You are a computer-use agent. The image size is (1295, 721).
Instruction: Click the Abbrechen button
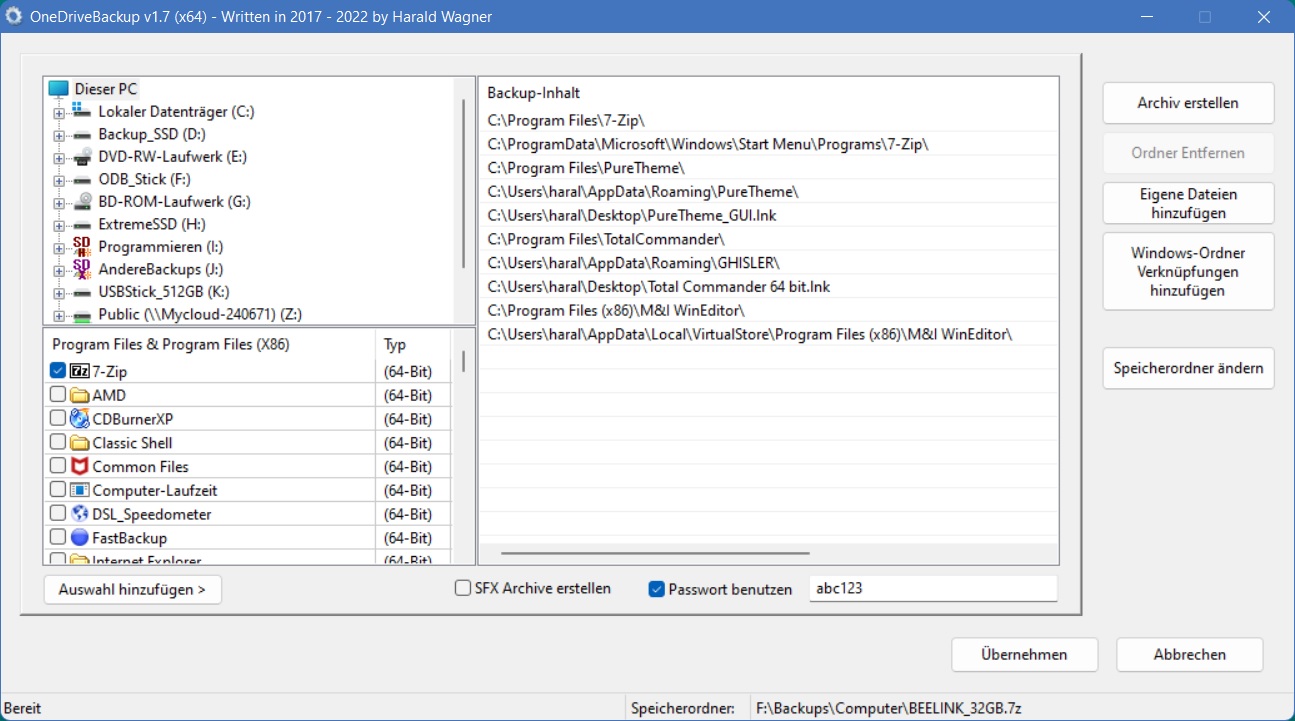tap(1190, 655)
